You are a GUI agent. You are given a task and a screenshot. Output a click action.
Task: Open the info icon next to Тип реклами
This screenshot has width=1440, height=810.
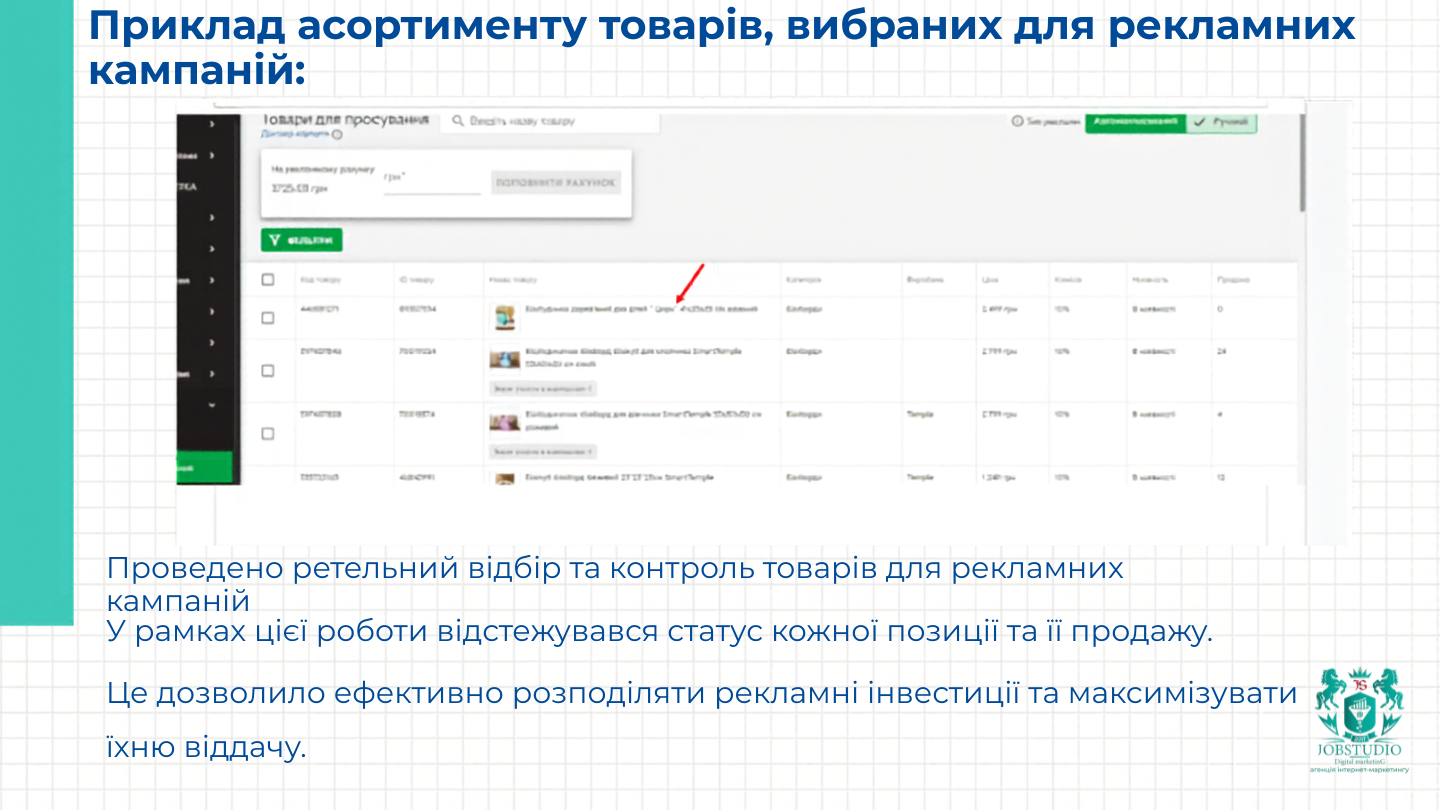click(1017, 120)
